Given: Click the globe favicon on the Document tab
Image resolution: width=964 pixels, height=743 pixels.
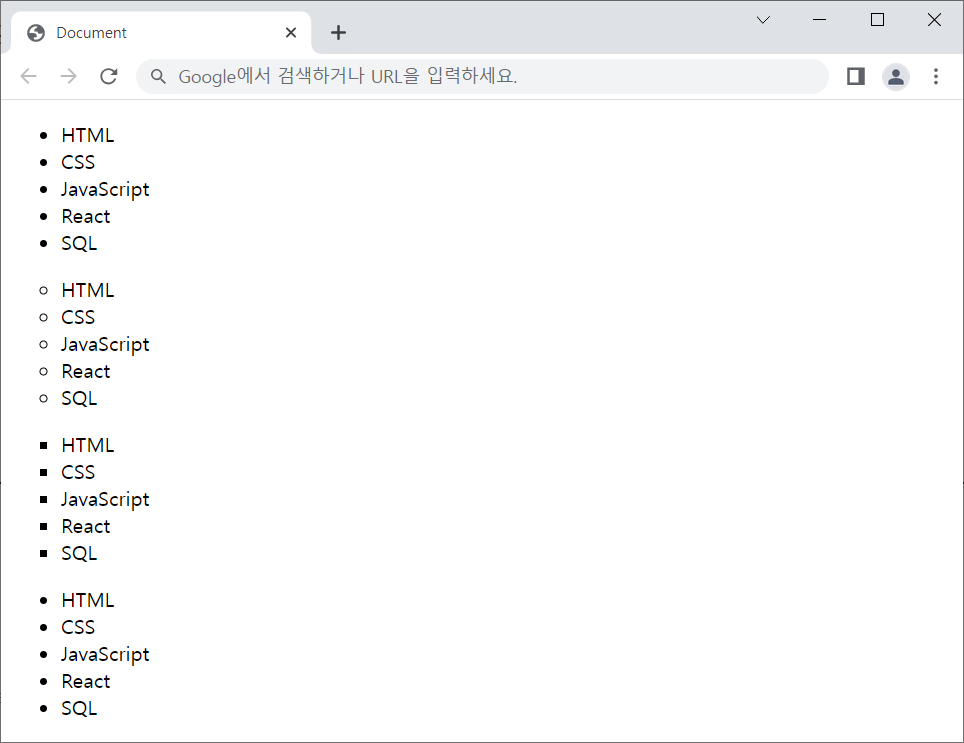Looking at the screenshot, I should [x=36, y=33].
